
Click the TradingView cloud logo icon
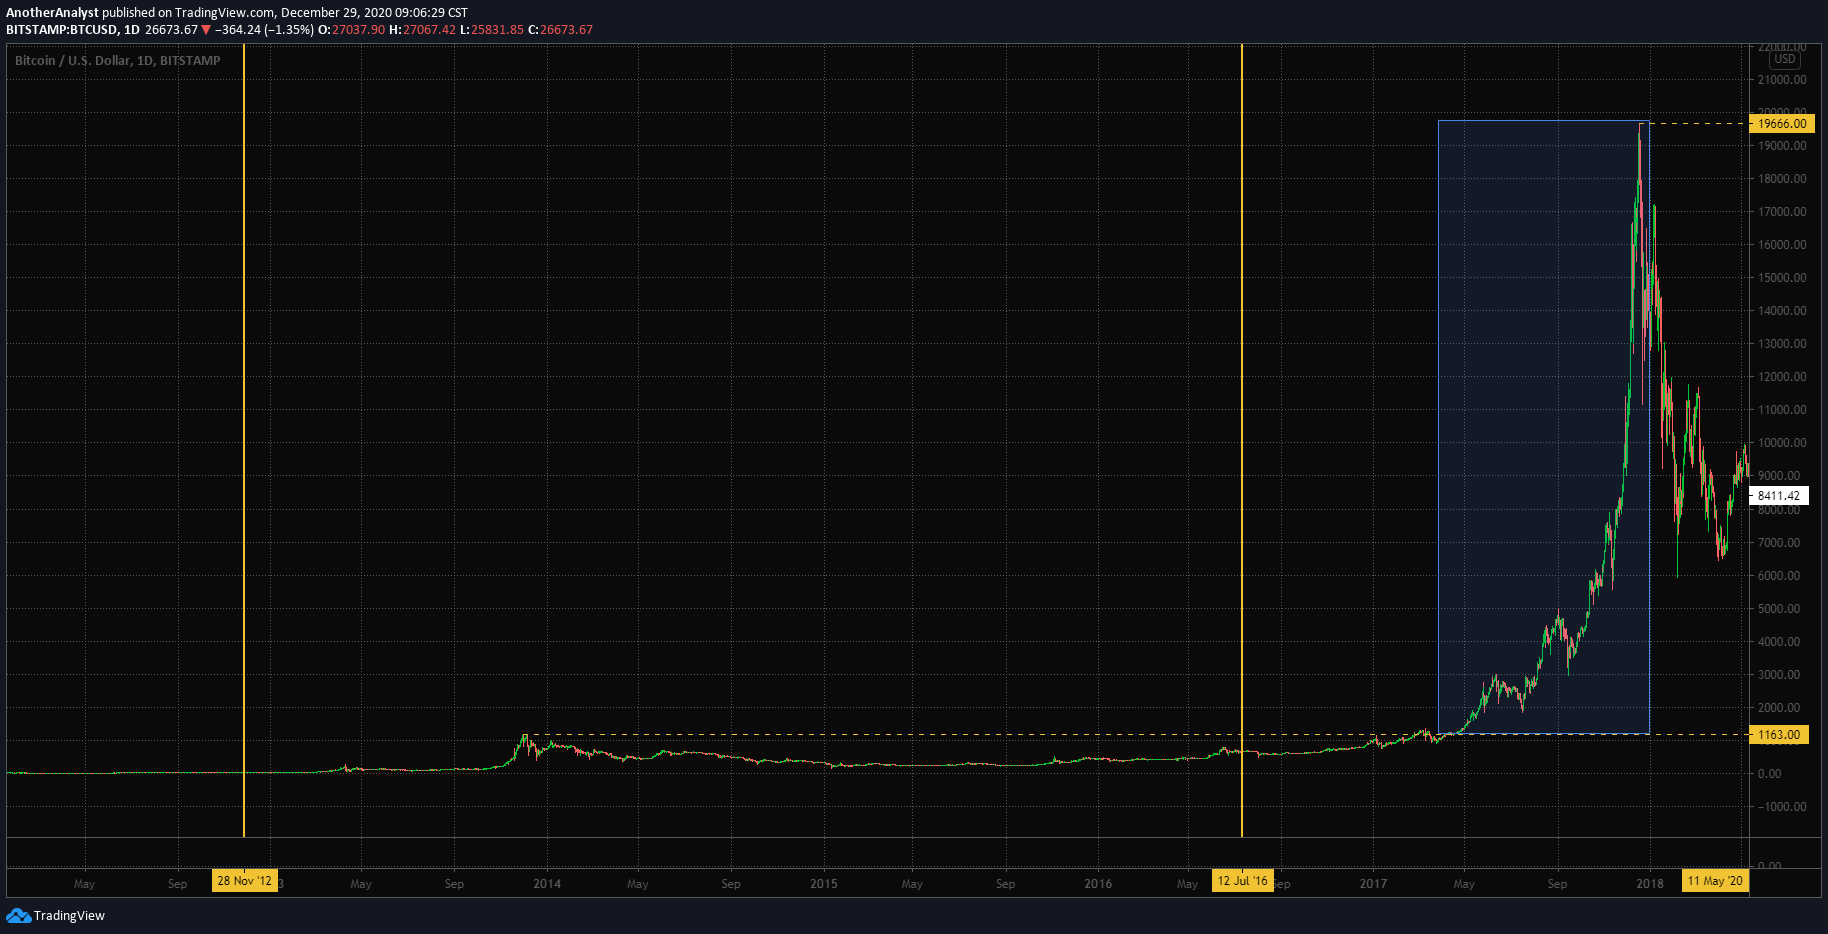18,916
